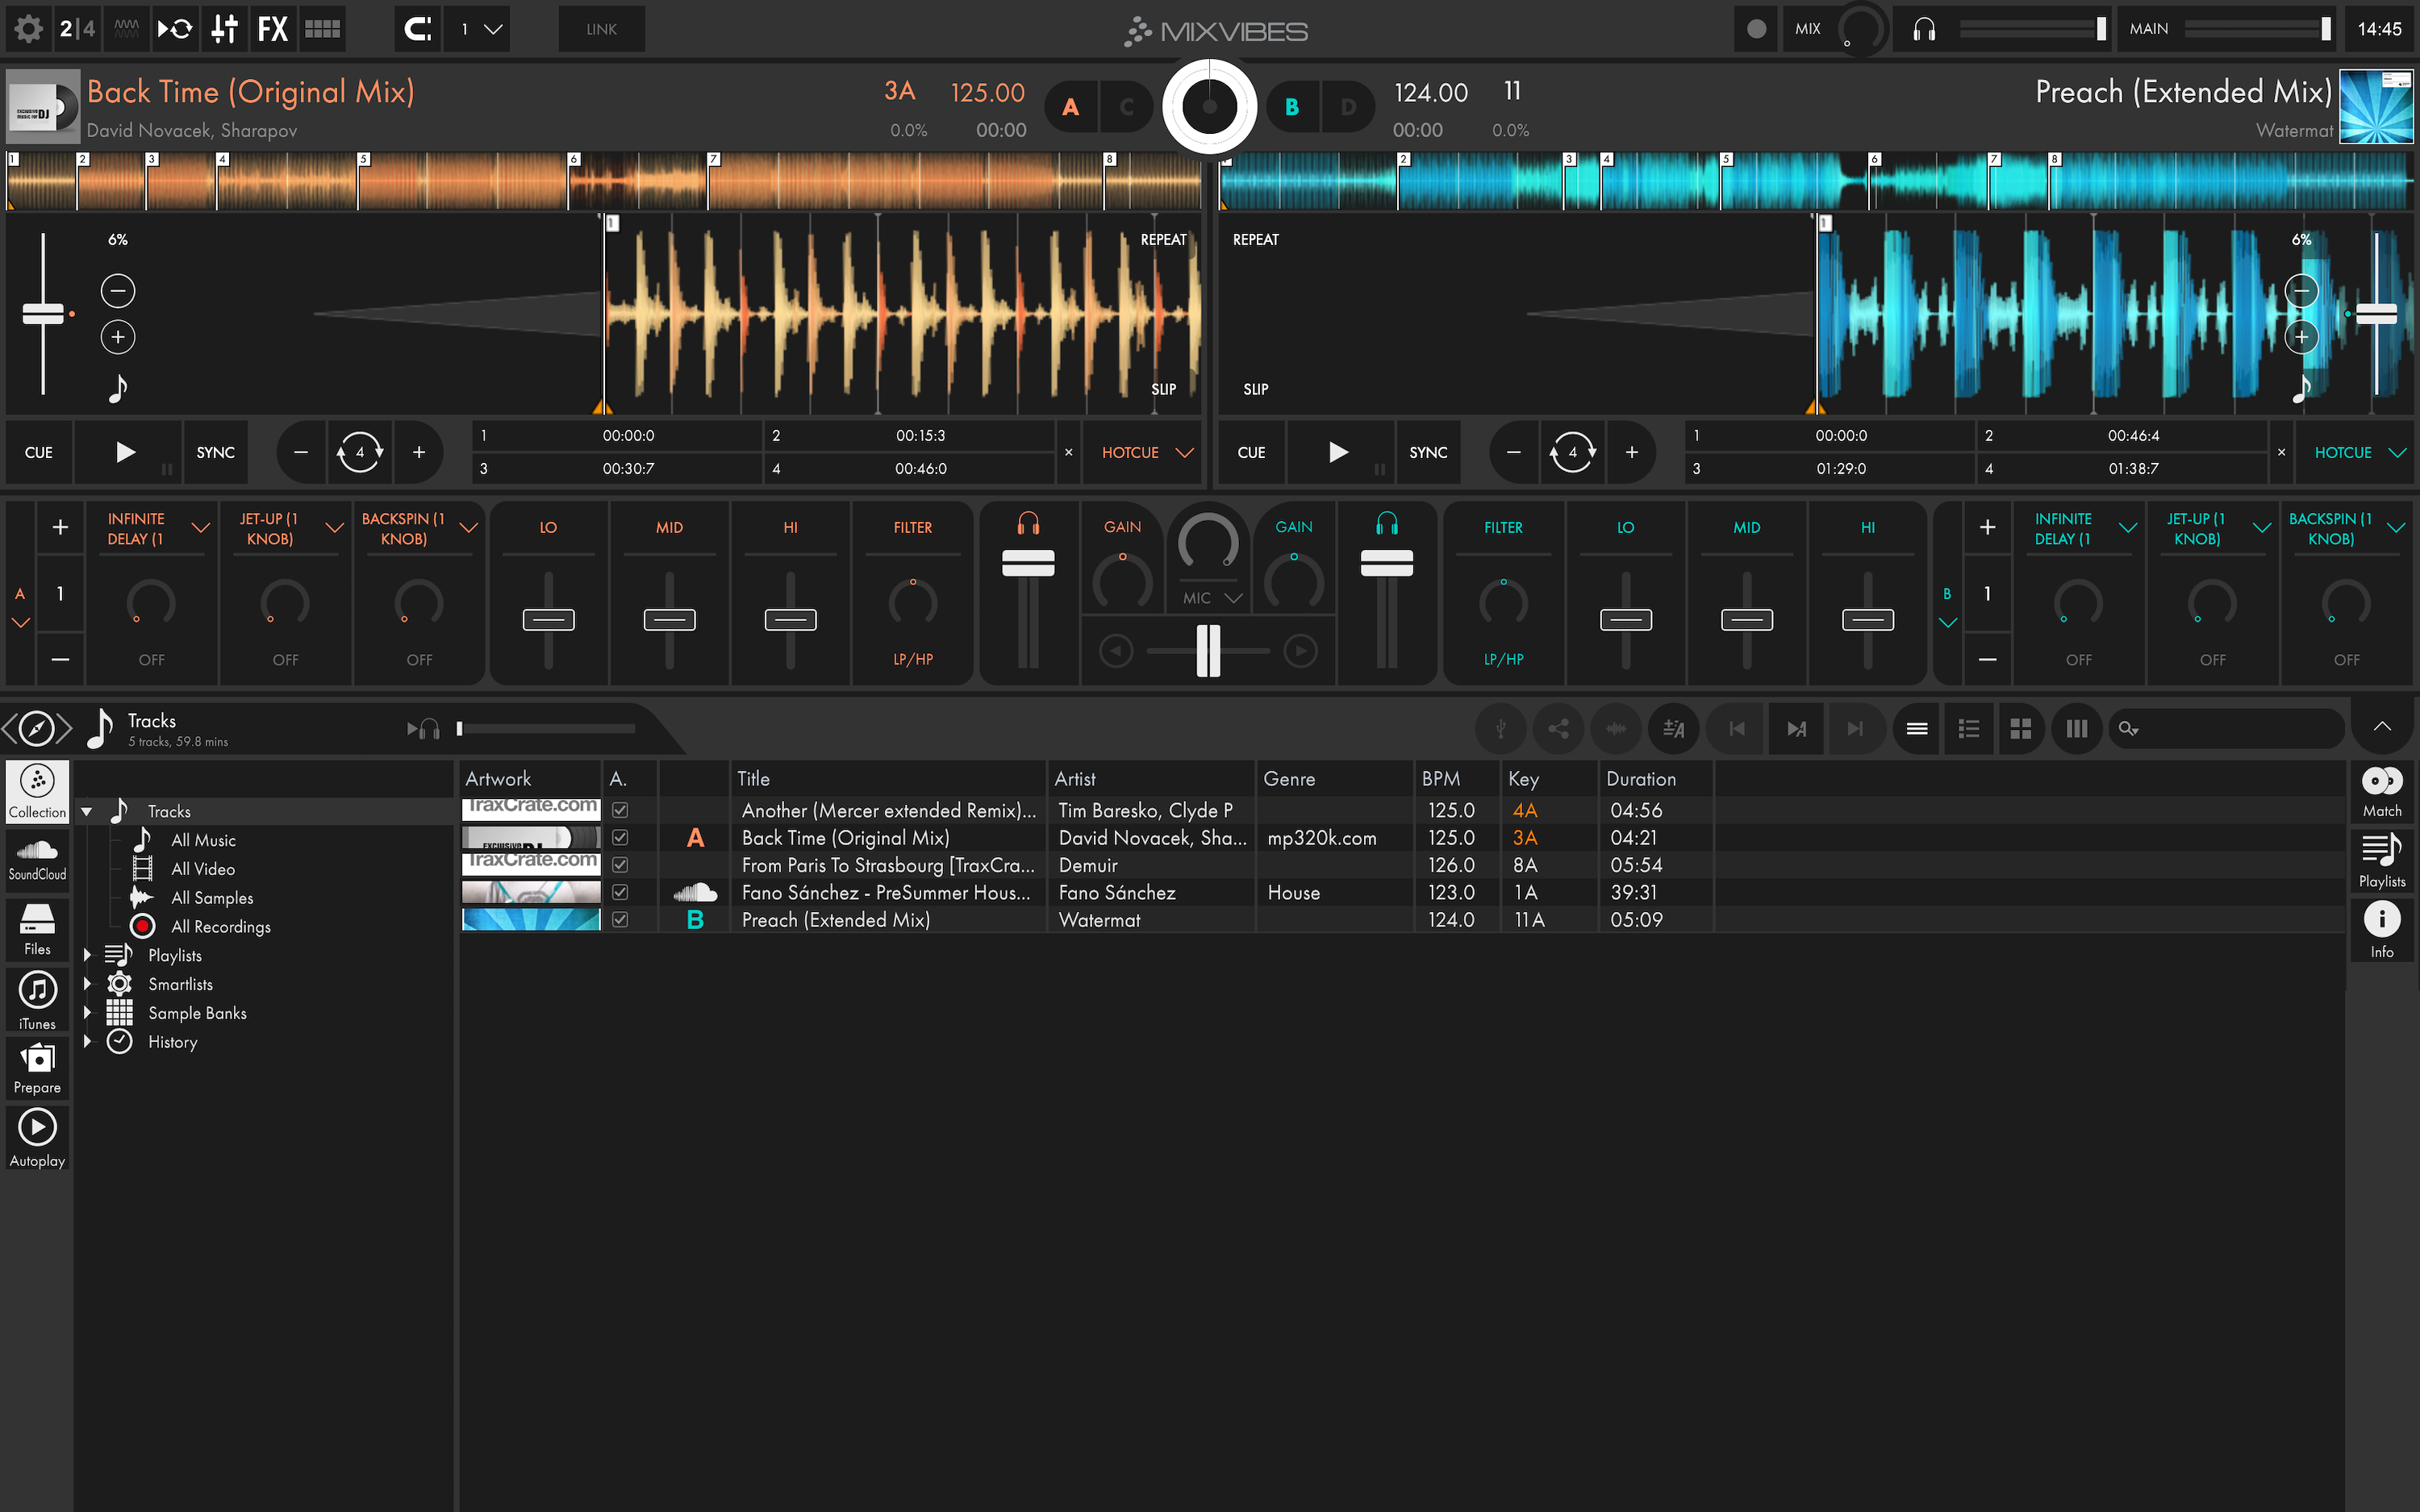Open the FX panel toggle
Image resolution: width=2420 pixels, height=1512 pixels.
pyautogui.click(x=273, y=29)
